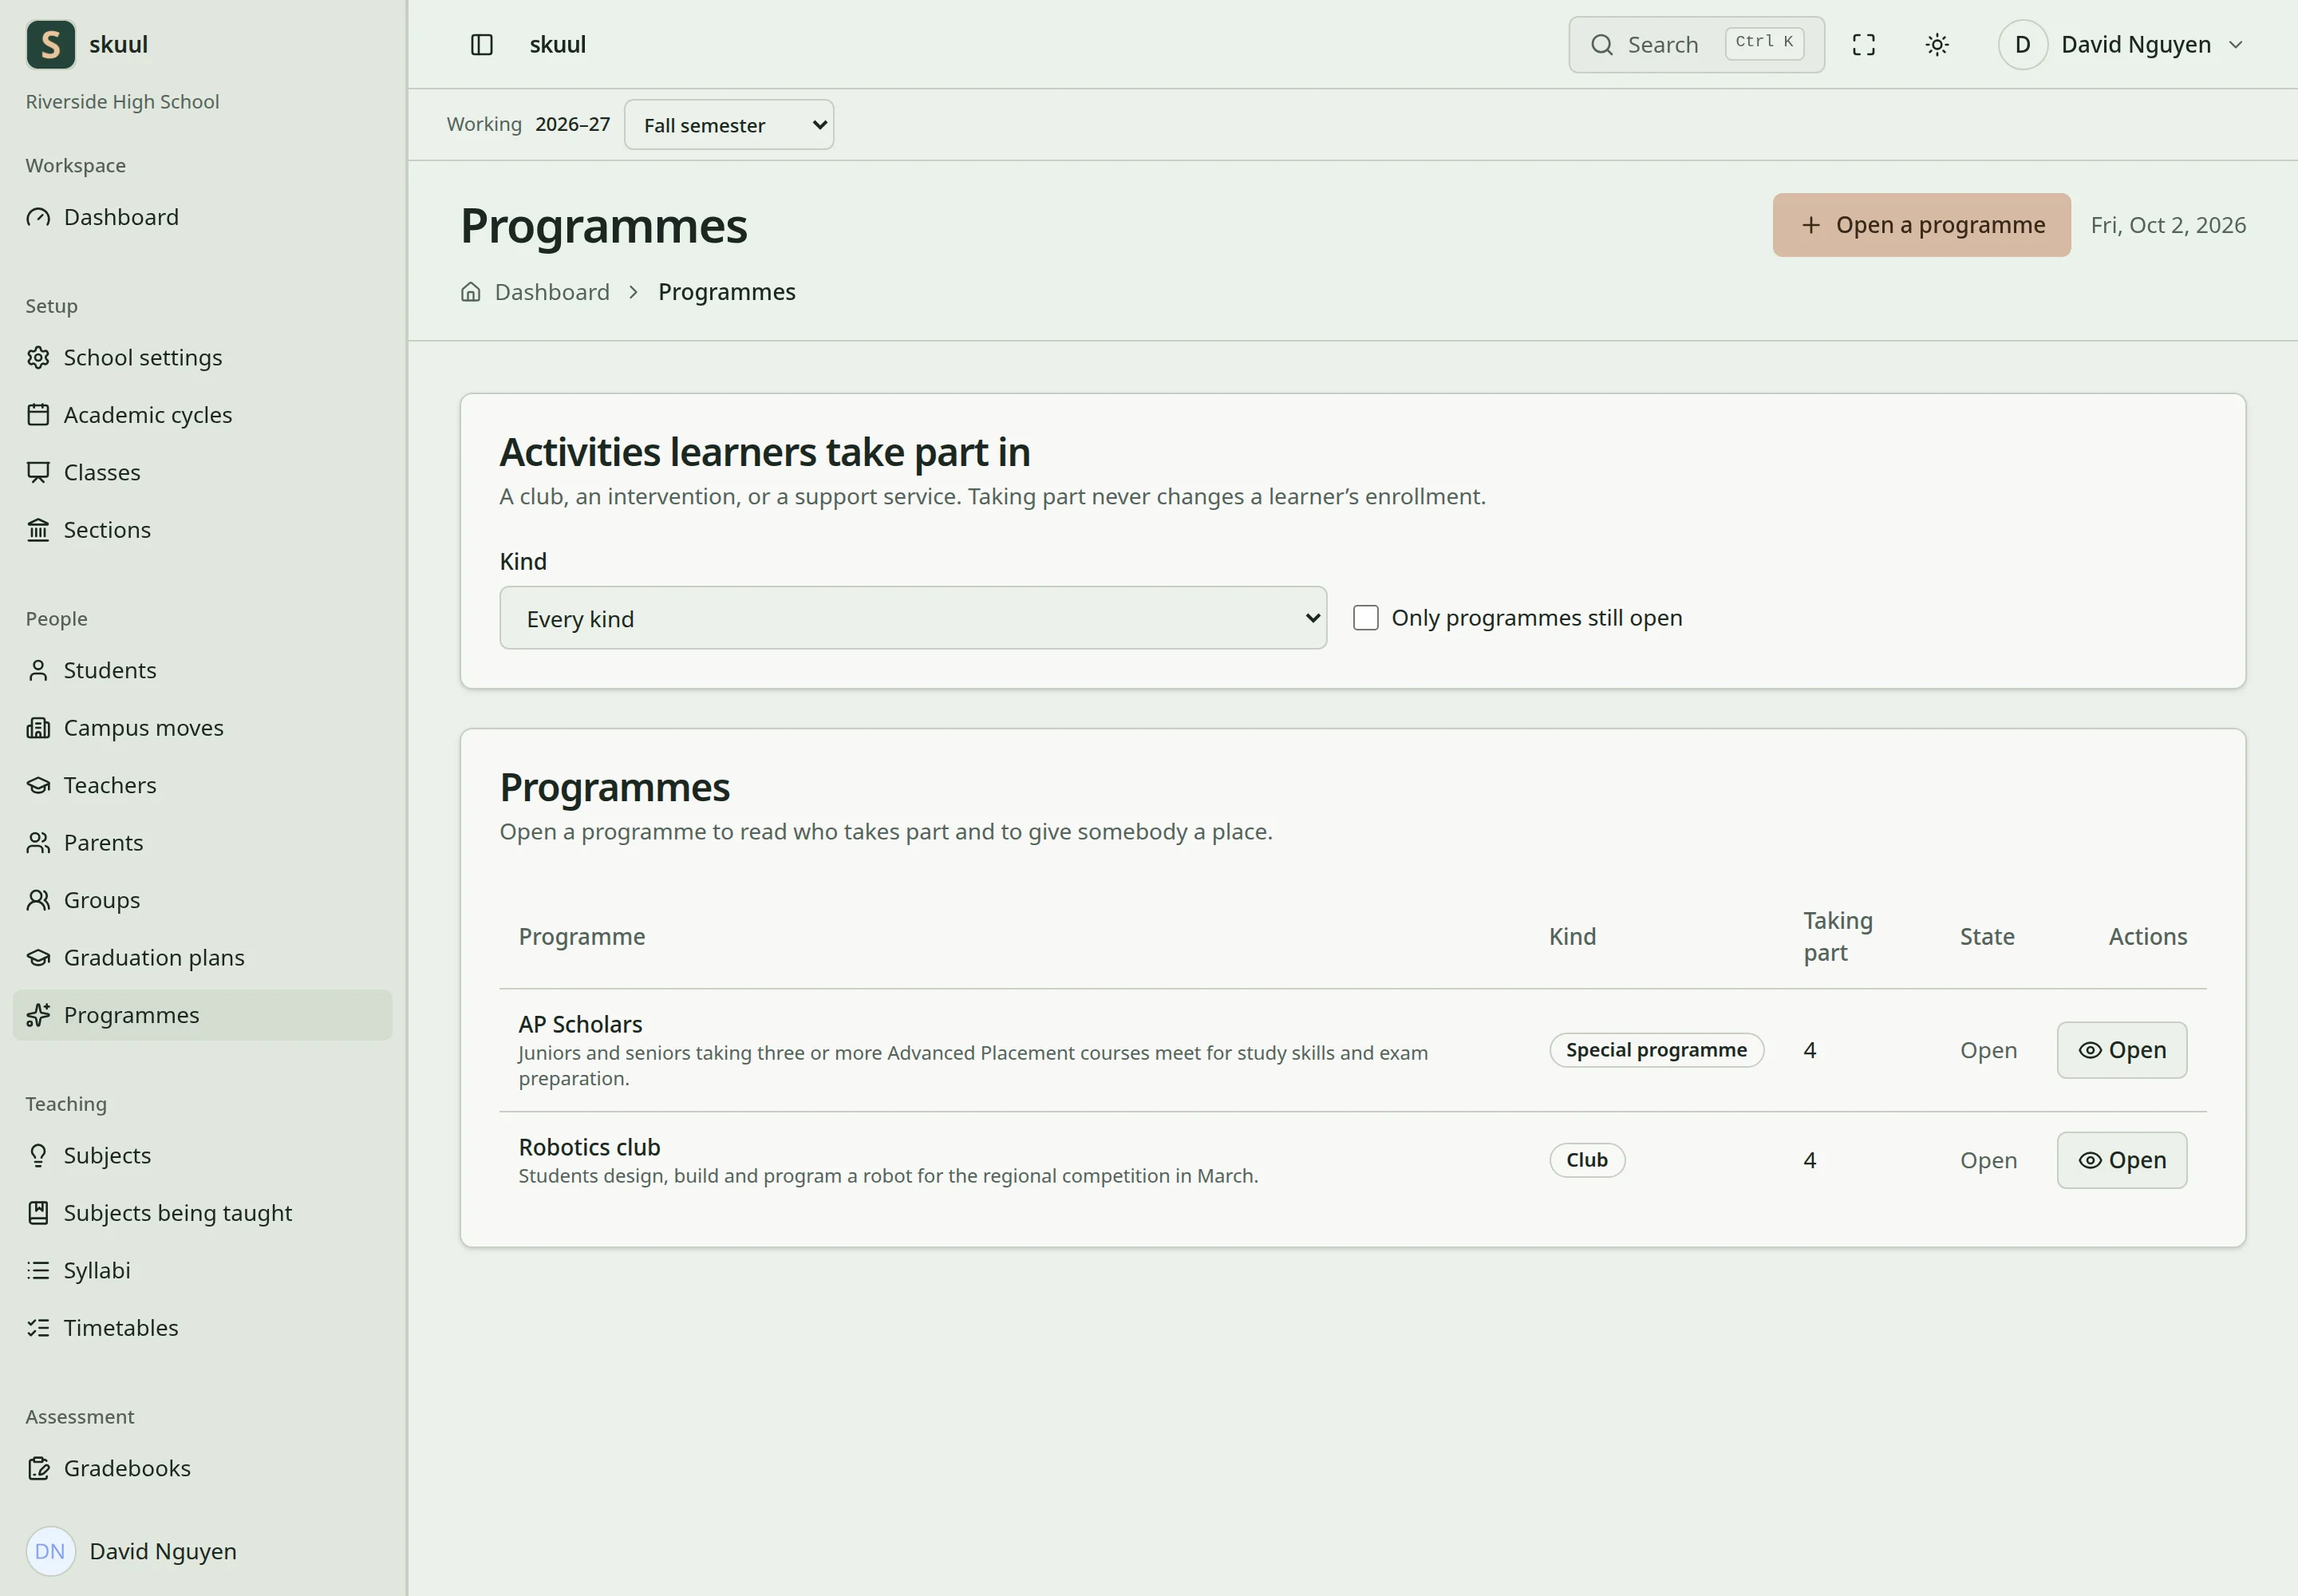2298x1596 pixels.
Task: Select Programmes in the sidebar
Action: 203,1015
